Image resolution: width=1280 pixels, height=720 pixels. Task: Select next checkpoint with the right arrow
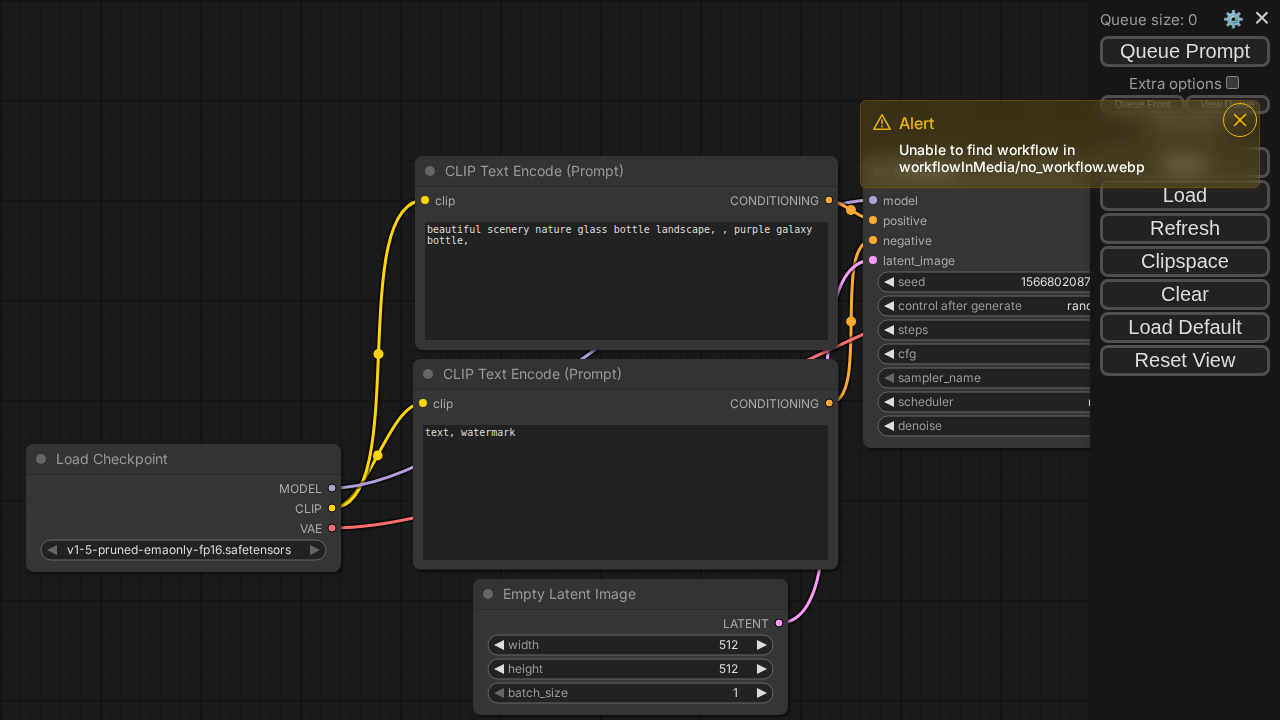coord(314,550)
